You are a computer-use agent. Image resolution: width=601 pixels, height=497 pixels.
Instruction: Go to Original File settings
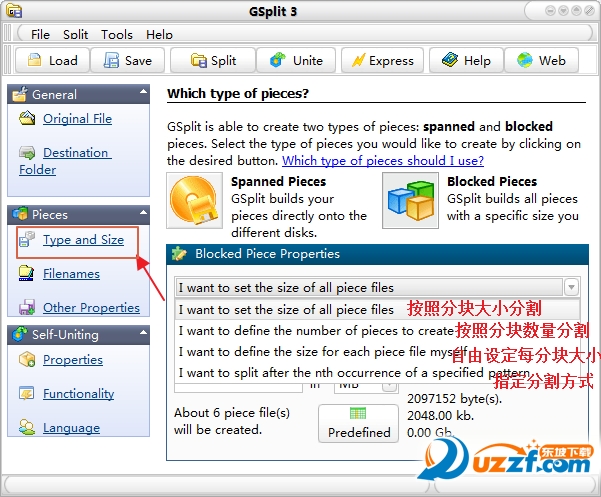(x=77, y=119)
